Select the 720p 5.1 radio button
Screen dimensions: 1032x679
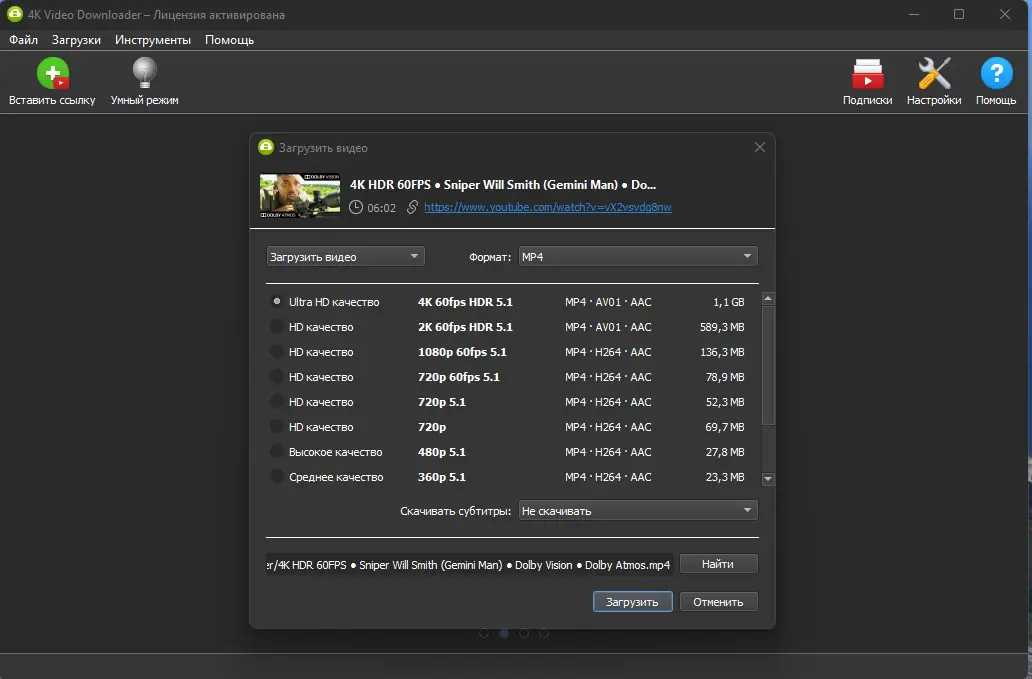(277, 401)
